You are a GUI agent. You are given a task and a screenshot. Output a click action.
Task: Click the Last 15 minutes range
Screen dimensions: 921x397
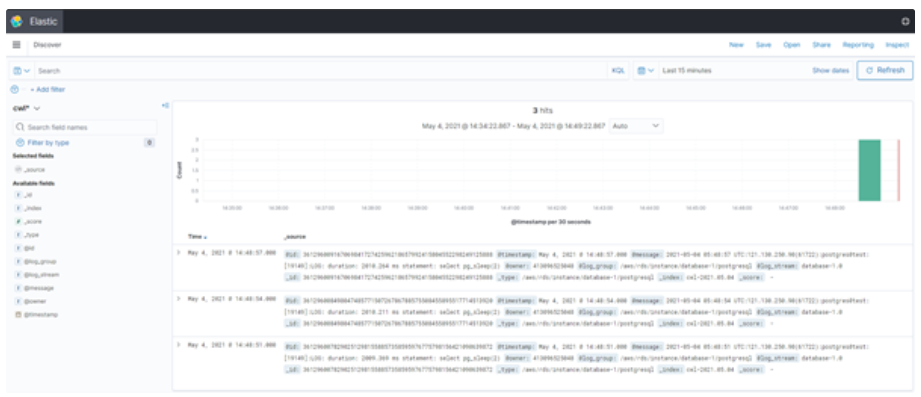687,70
